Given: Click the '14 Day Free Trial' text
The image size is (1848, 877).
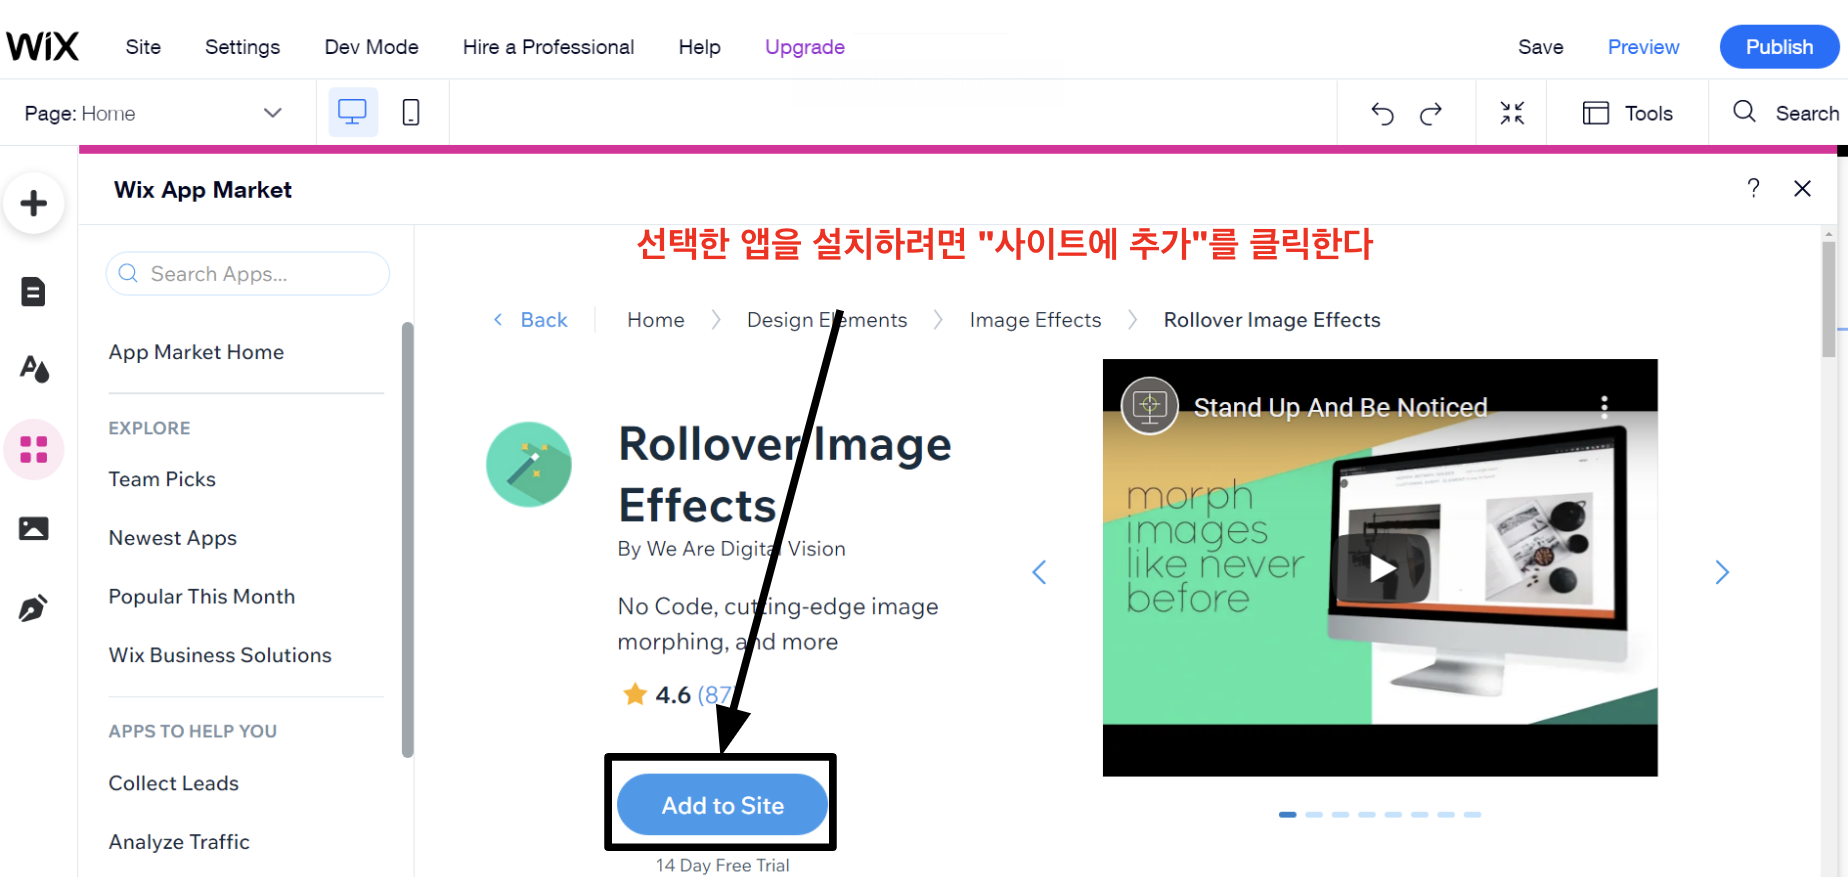Looking at the screenshot, I should tap(722, 865).
